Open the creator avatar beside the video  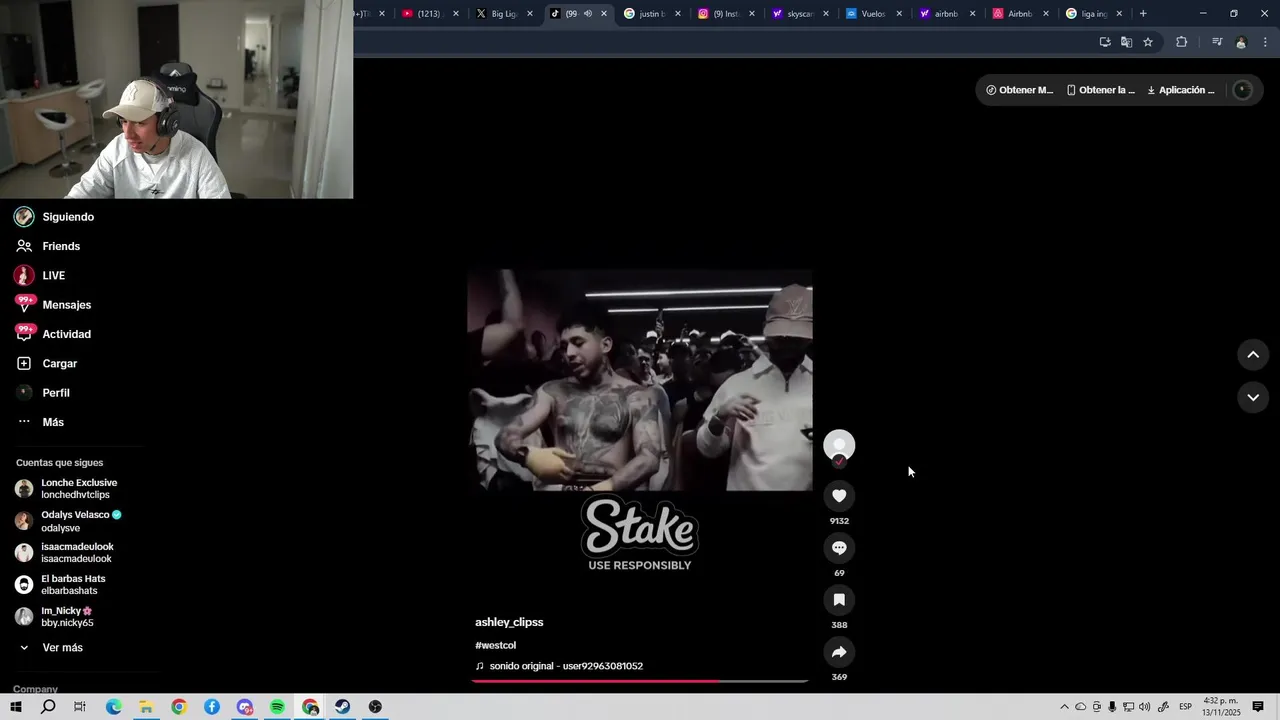click(x=839, y=445)
